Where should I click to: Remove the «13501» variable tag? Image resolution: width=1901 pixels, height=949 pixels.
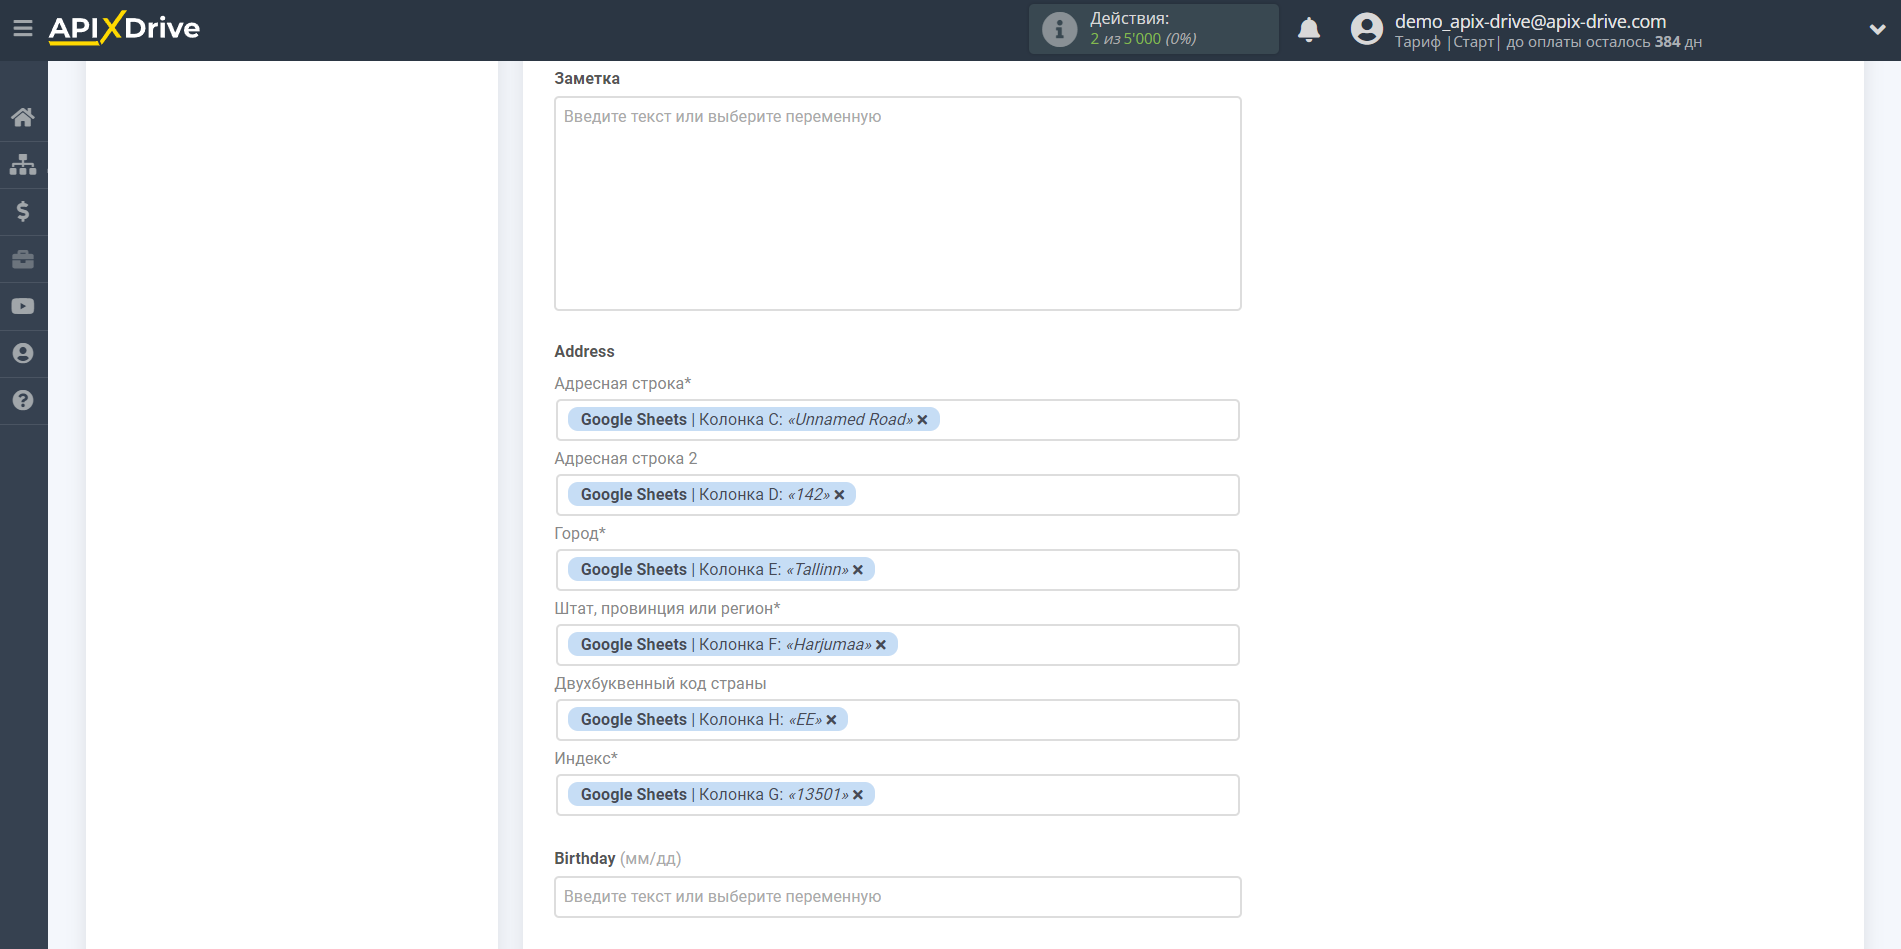858,795
